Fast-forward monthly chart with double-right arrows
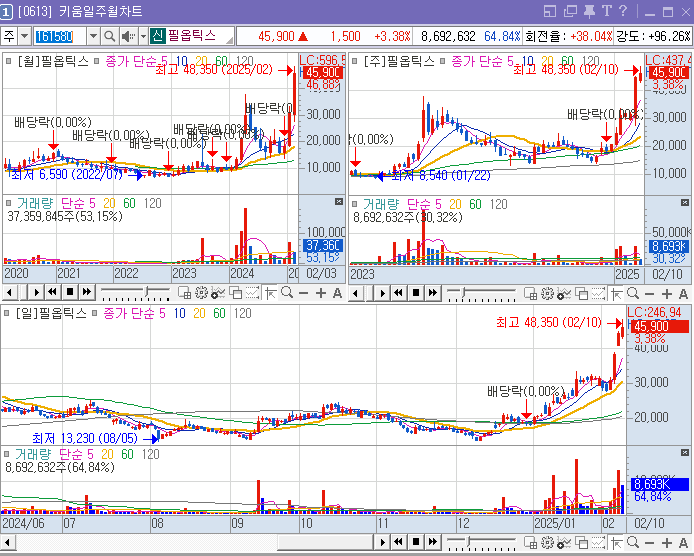Viewport: 694px width, 556px height. pyautogui.click(x=87, y=293)
